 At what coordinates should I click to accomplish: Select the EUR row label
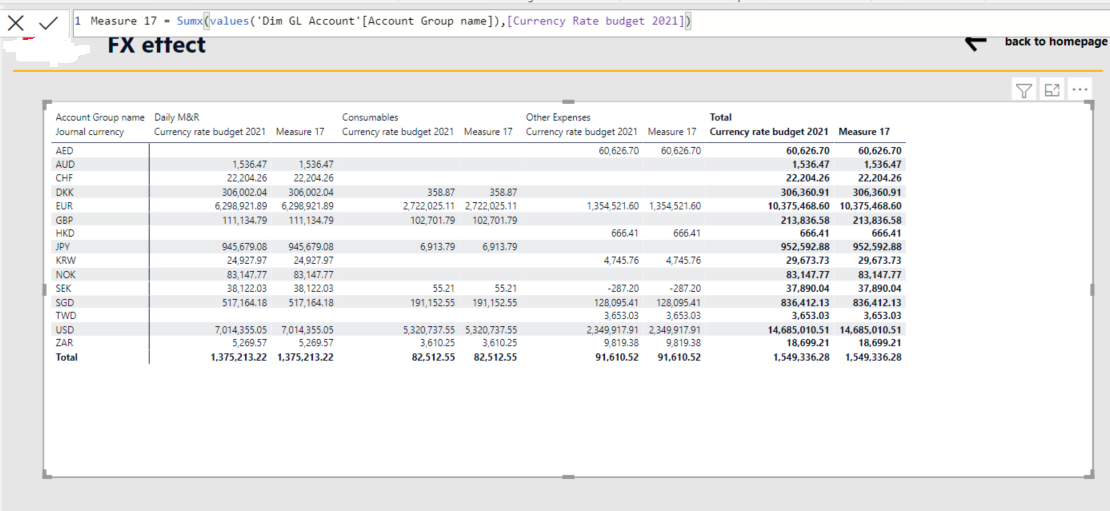pos(64,205)
